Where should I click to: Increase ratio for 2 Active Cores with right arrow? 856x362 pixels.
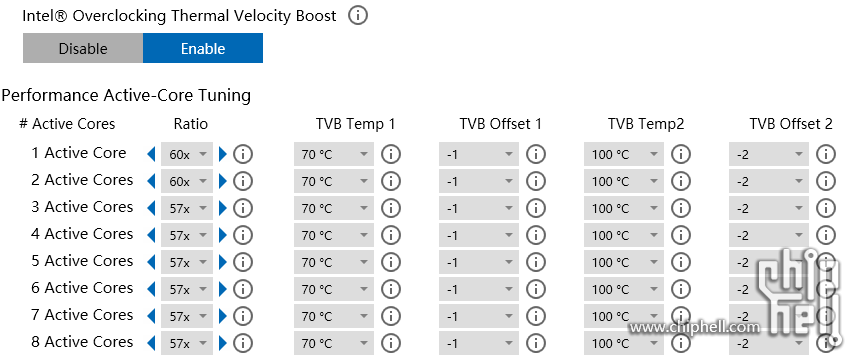coord(222,181)
